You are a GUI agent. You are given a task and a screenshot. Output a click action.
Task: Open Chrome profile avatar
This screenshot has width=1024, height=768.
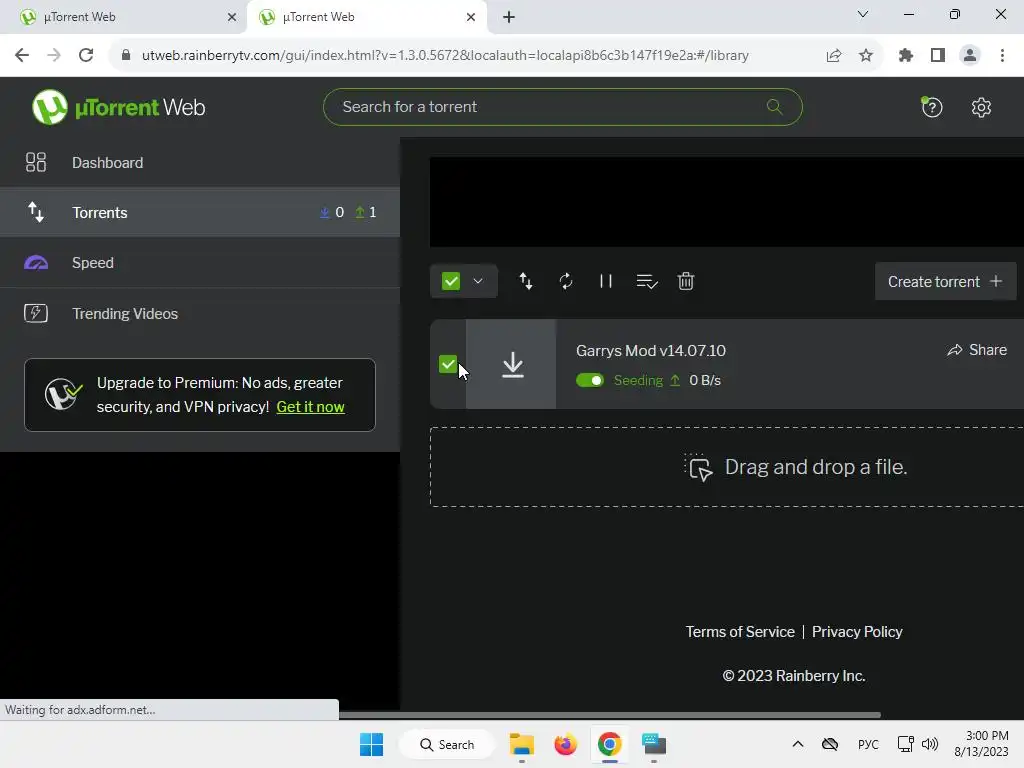tap(970, 56)
